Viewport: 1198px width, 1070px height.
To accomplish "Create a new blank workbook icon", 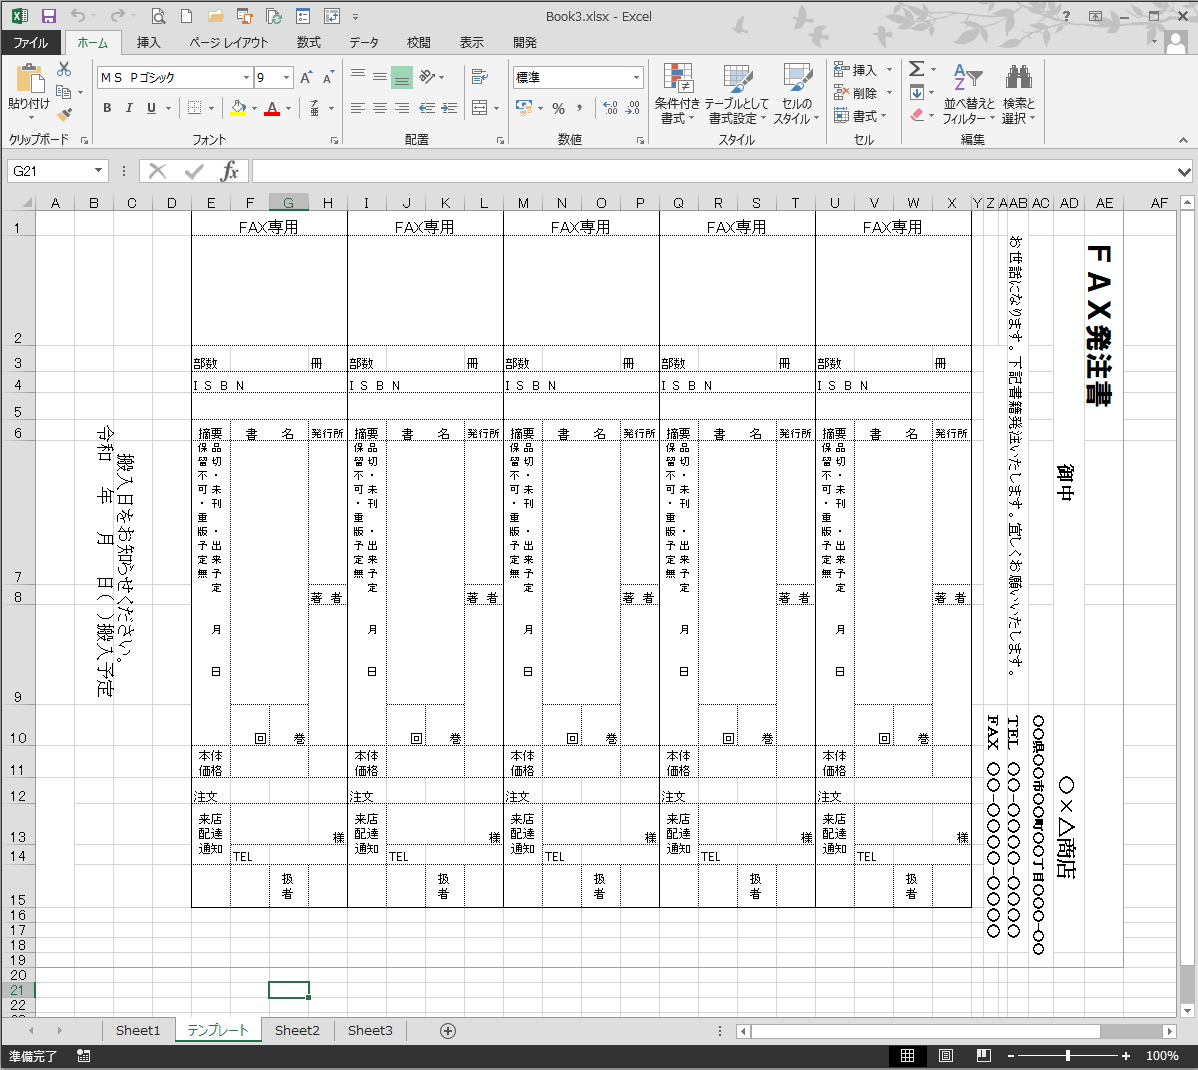I will point(186,16).
